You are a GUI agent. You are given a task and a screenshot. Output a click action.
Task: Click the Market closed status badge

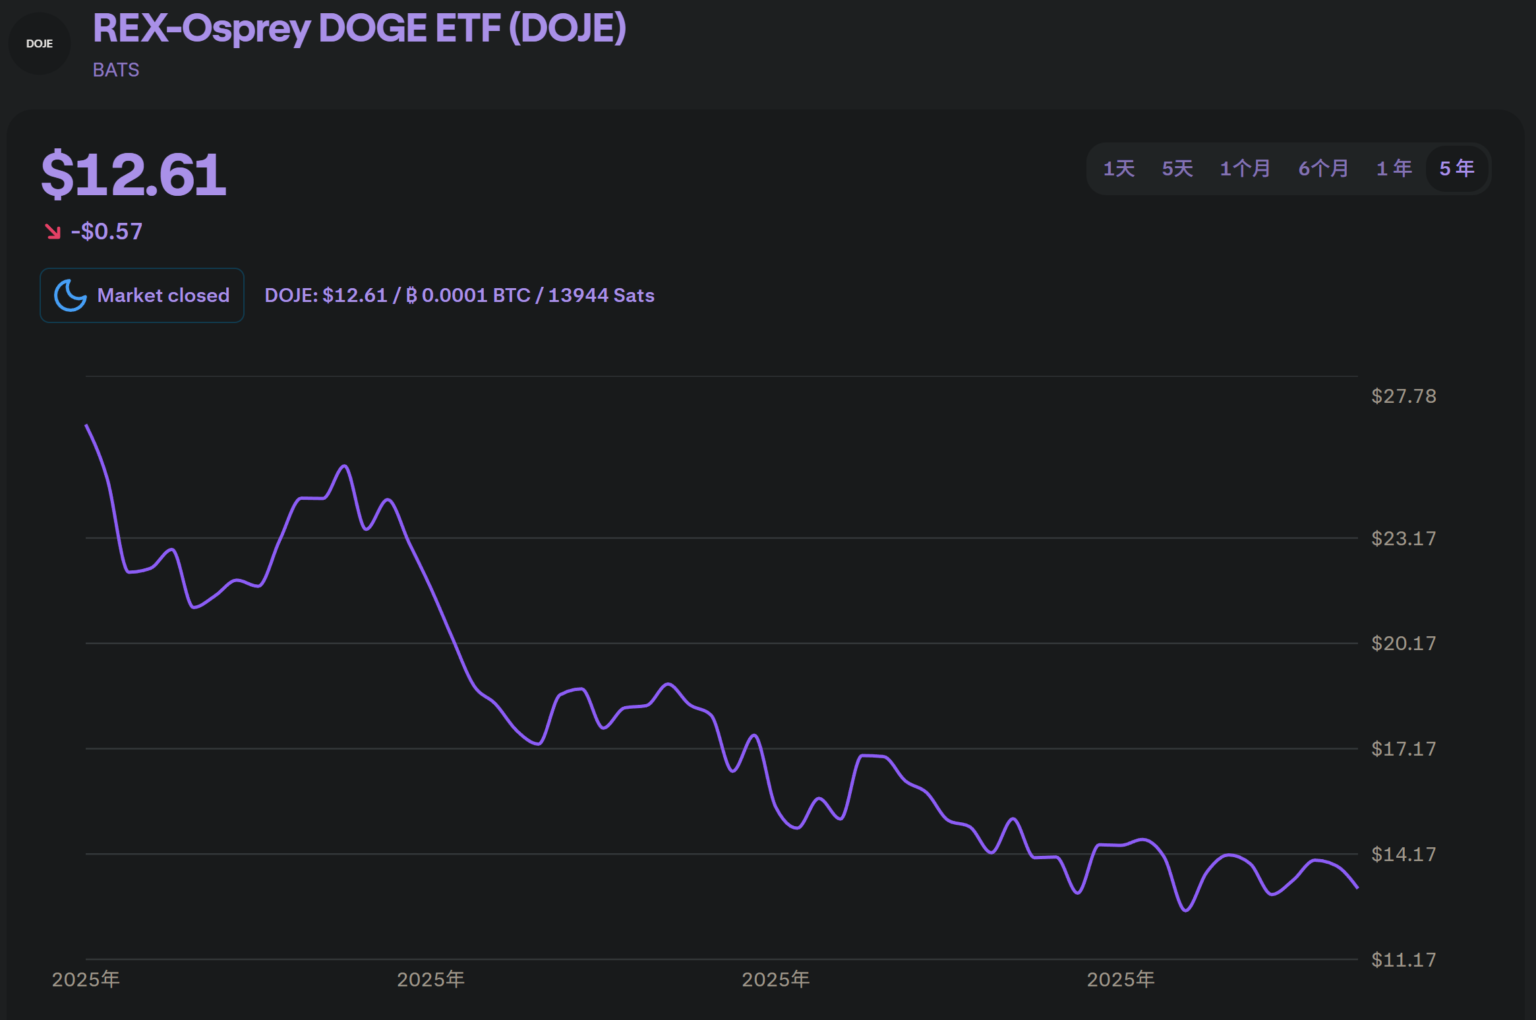pos(141,295)
